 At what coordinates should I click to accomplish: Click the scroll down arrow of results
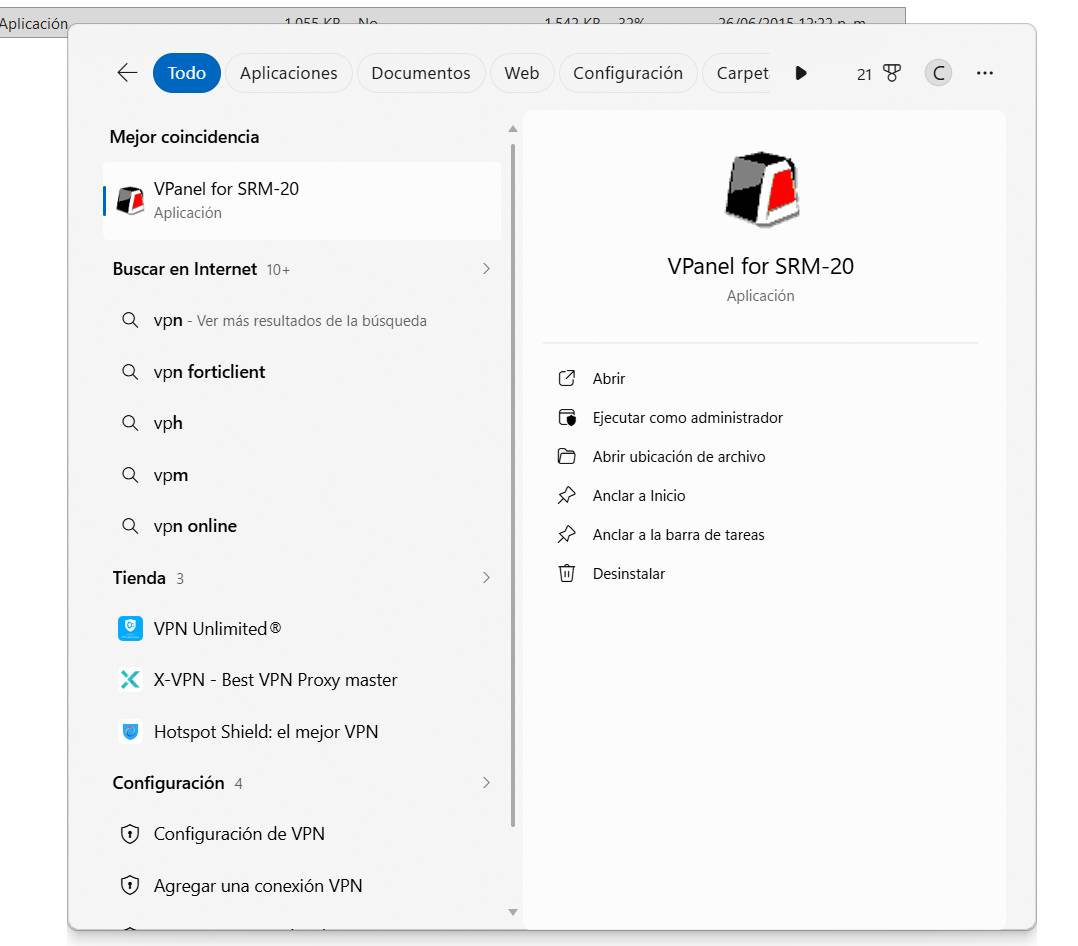513,912
